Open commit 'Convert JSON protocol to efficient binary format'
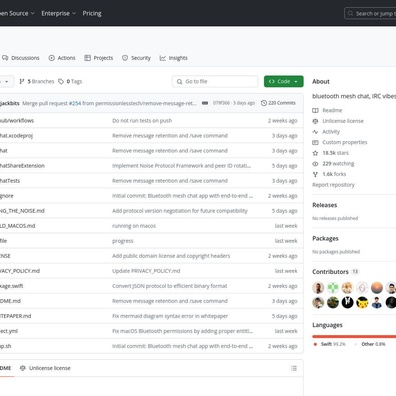This screenshot has height=396, width=396. coord(170,286)
